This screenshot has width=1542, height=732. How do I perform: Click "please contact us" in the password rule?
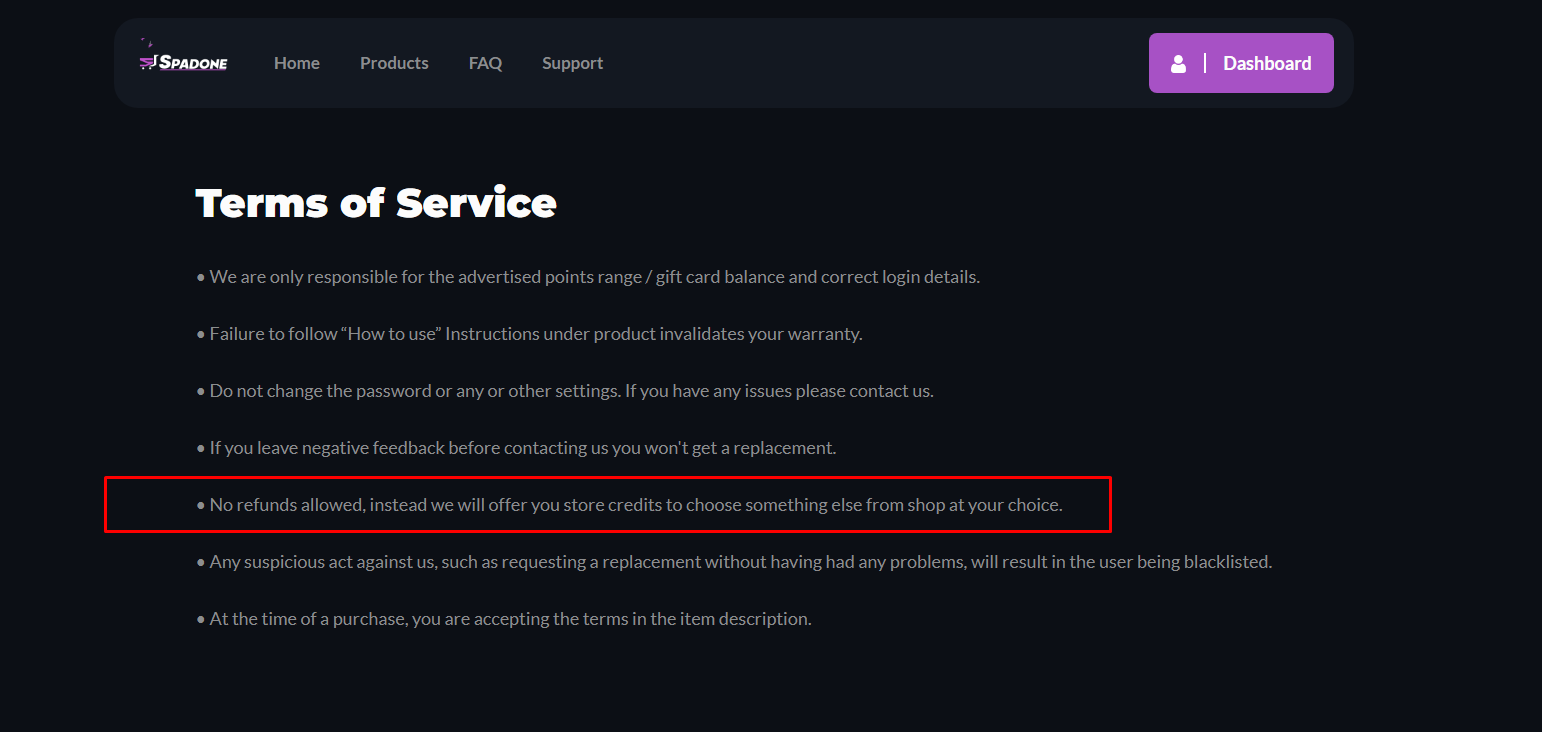tap(864, 391)
